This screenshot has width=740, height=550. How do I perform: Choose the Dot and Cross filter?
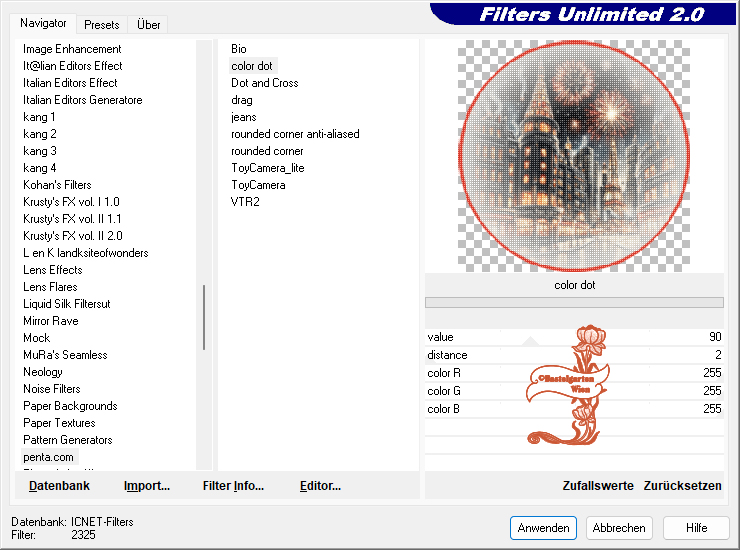pyautogui.click(x=264, y=83)
